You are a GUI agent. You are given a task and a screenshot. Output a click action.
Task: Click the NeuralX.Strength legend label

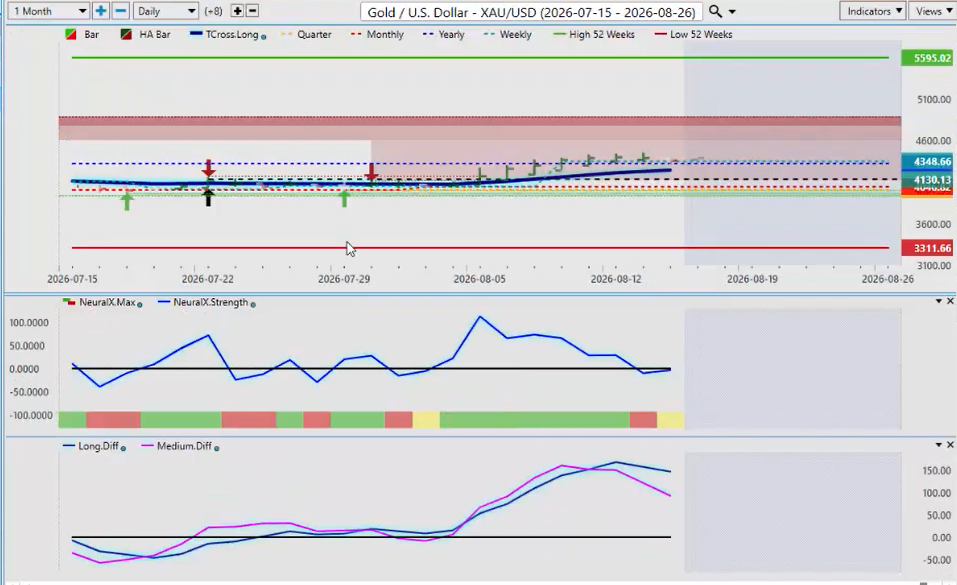click(211, 302)
